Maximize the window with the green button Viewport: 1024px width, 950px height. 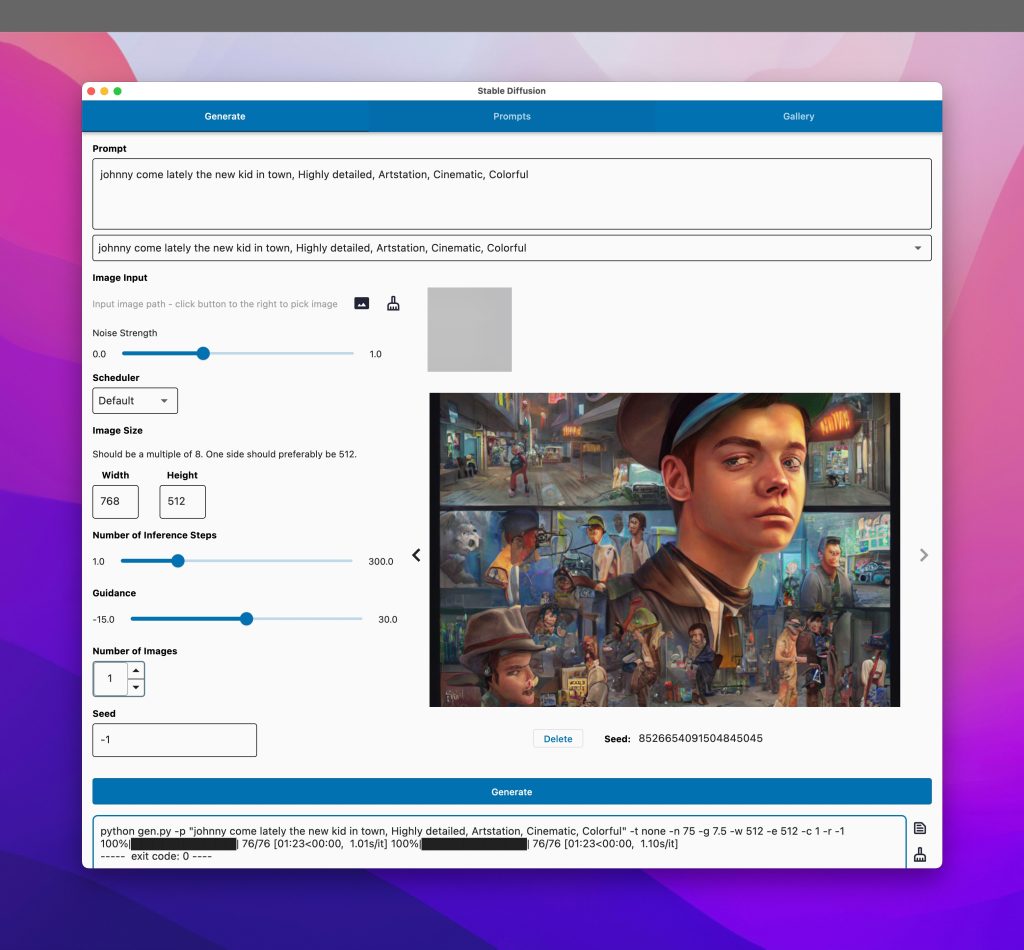point(118,91)
